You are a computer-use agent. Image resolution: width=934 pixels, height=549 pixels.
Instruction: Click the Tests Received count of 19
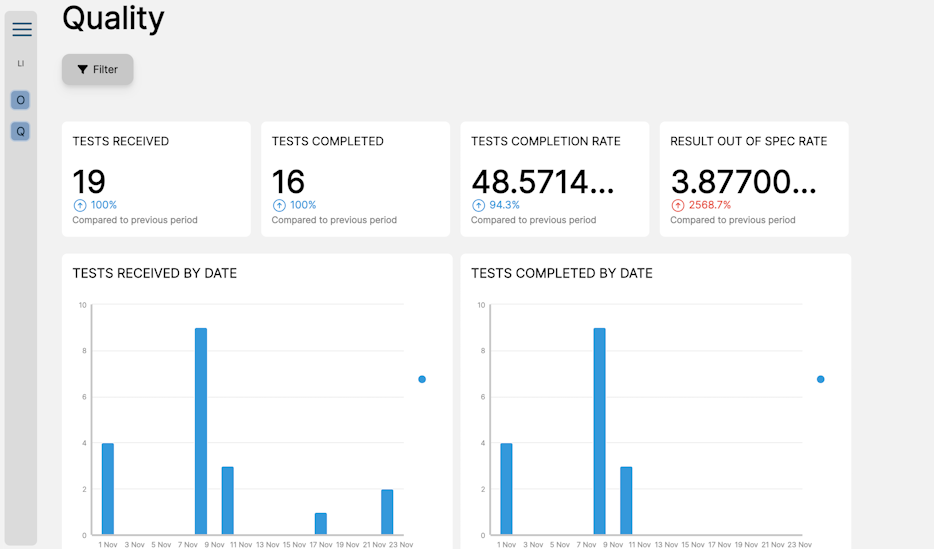(89, 182)
